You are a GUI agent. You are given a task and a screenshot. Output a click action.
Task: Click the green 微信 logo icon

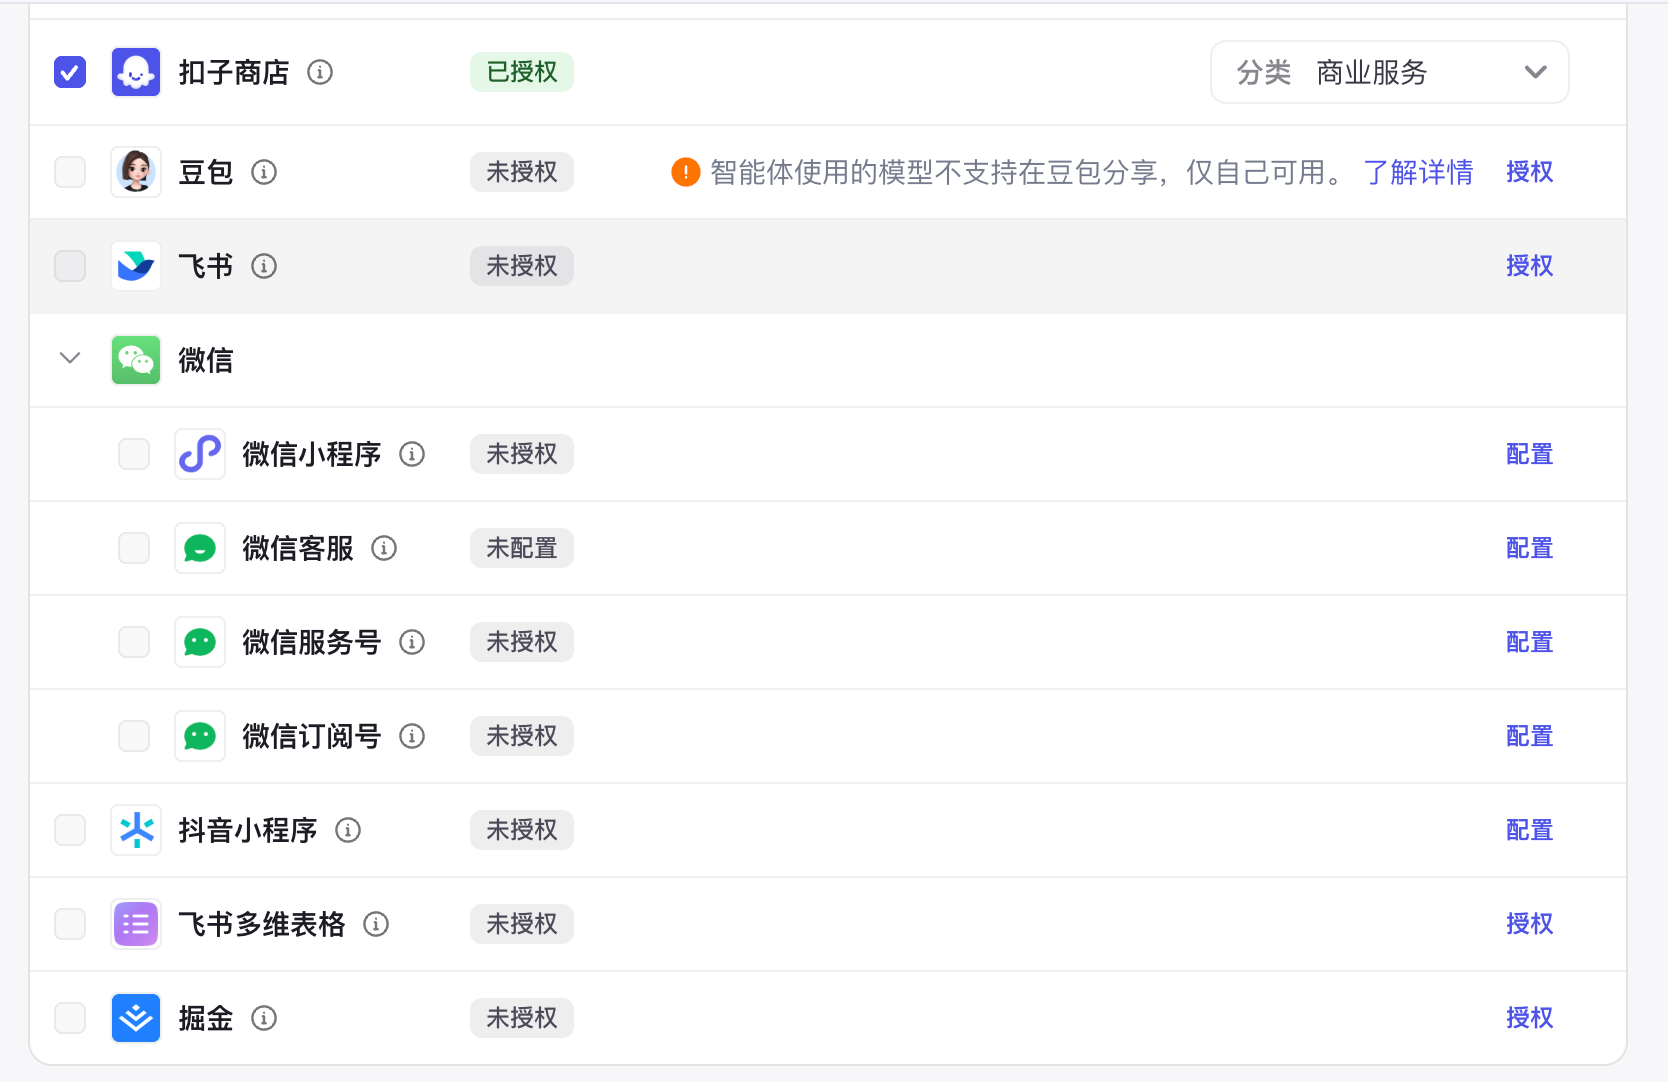click(x=136, y=360)
